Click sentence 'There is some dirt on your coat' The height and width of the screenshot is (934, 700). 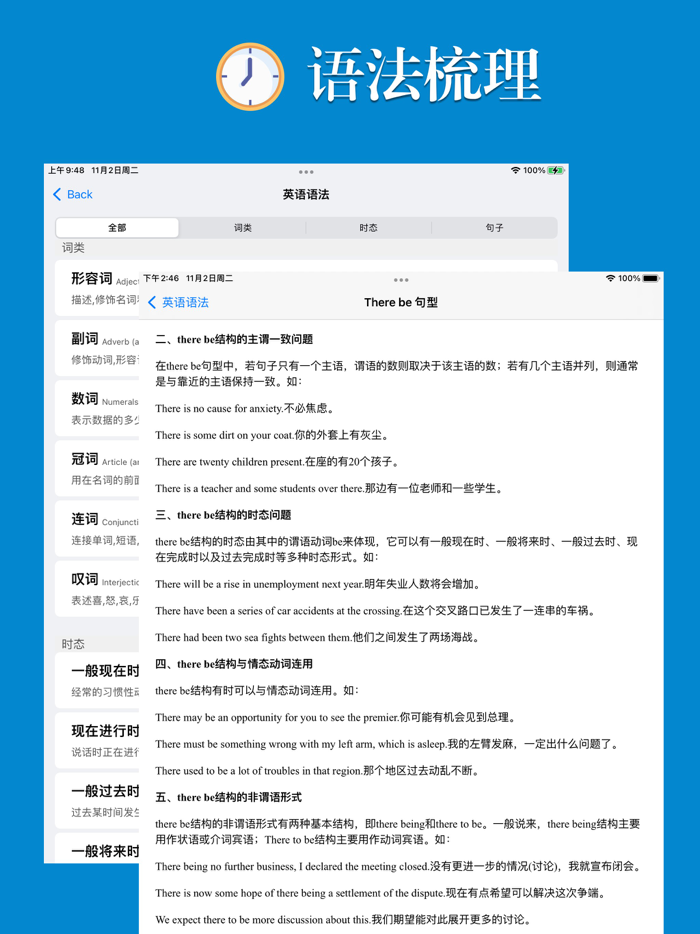coord(273,435)
